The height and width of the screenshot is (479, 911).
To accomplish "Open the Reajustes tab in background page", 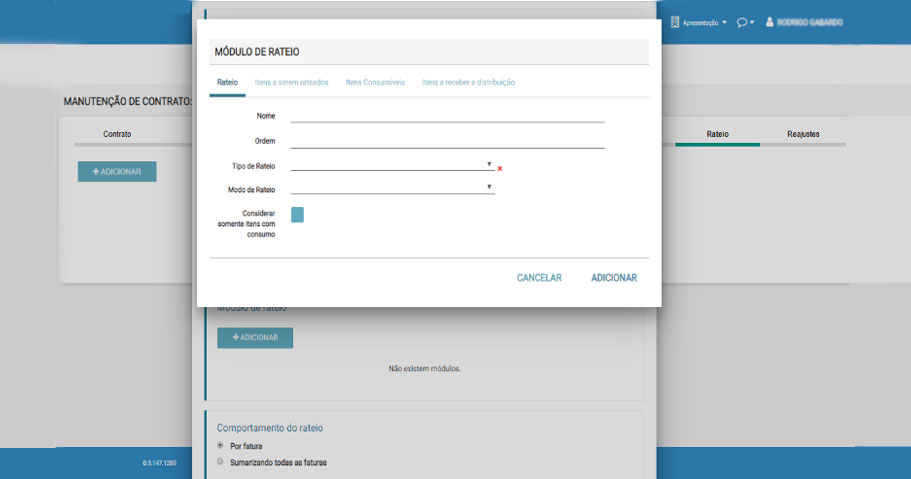I will click(x=803, y=134).
